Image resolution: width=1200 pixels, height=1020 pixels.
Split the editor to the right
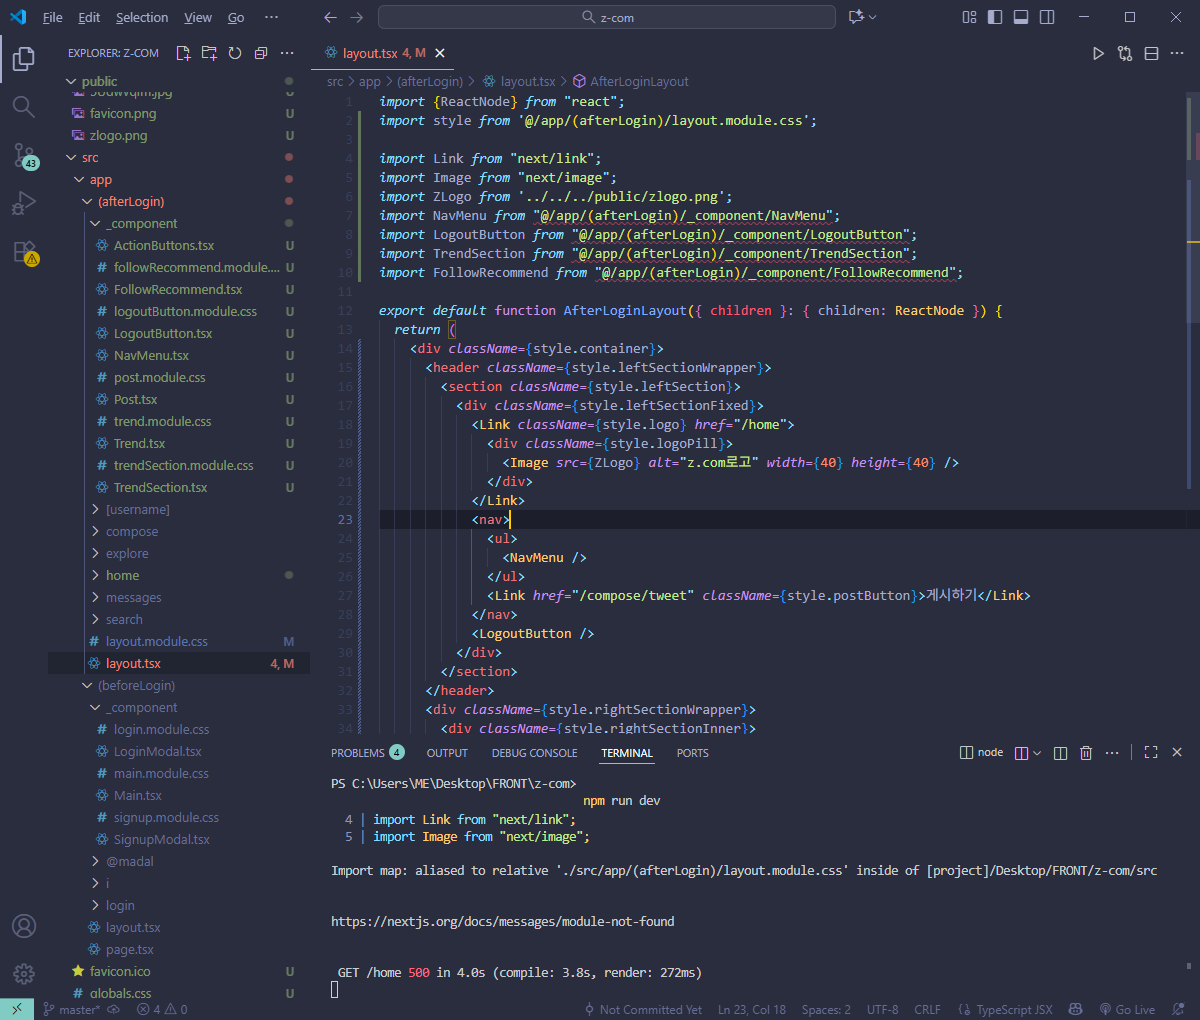click(1151, 53)
